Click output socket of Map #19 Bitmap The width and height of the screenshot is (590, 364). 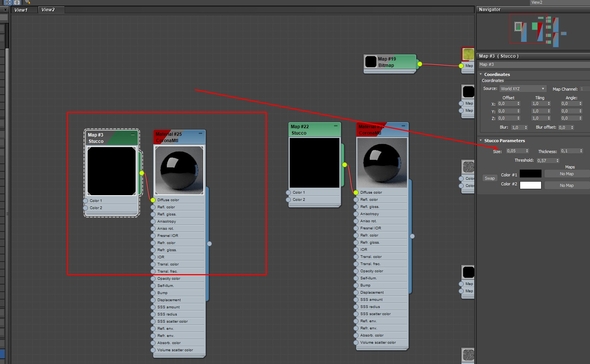click(420, 64)
